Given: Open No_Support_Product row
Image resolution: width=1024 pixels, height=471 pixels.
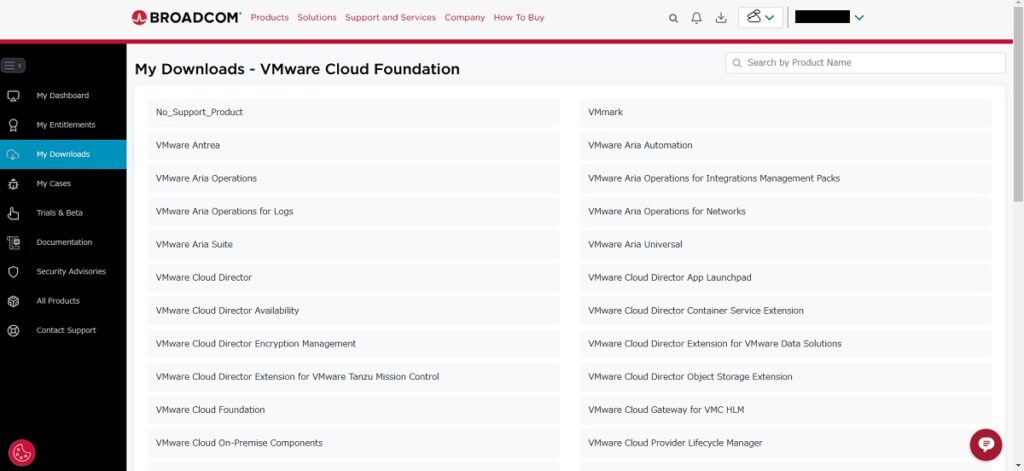Looking at the screenshot, I should (353, 112).
